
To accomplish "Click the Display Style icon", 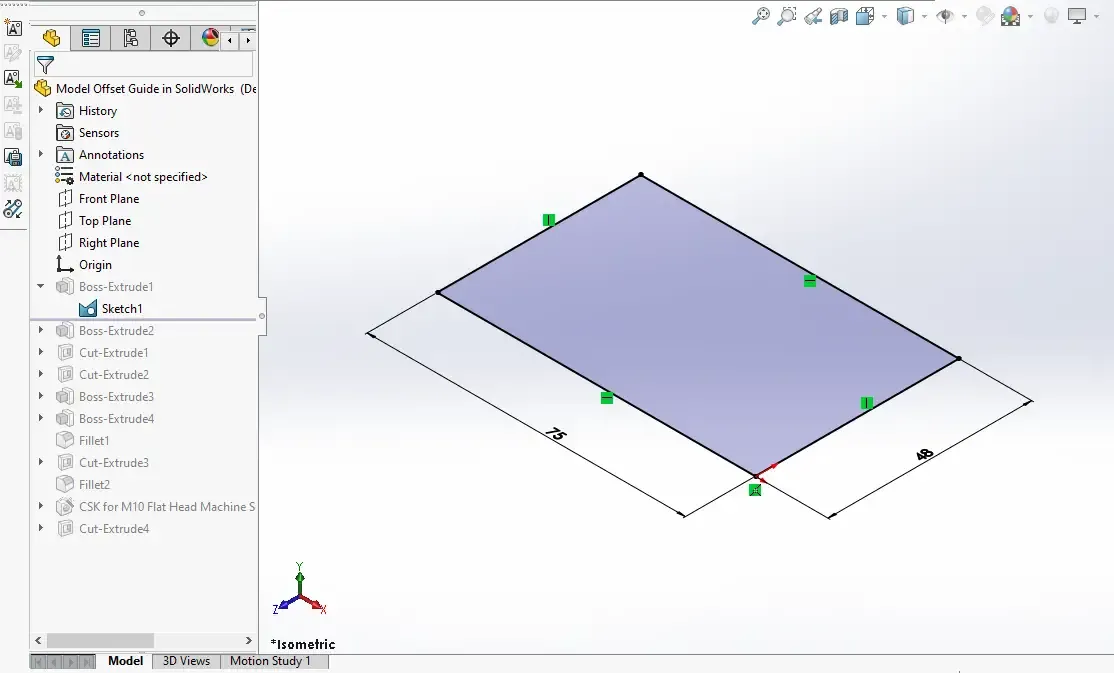I will pyautogui.click(x=905, y=16).
